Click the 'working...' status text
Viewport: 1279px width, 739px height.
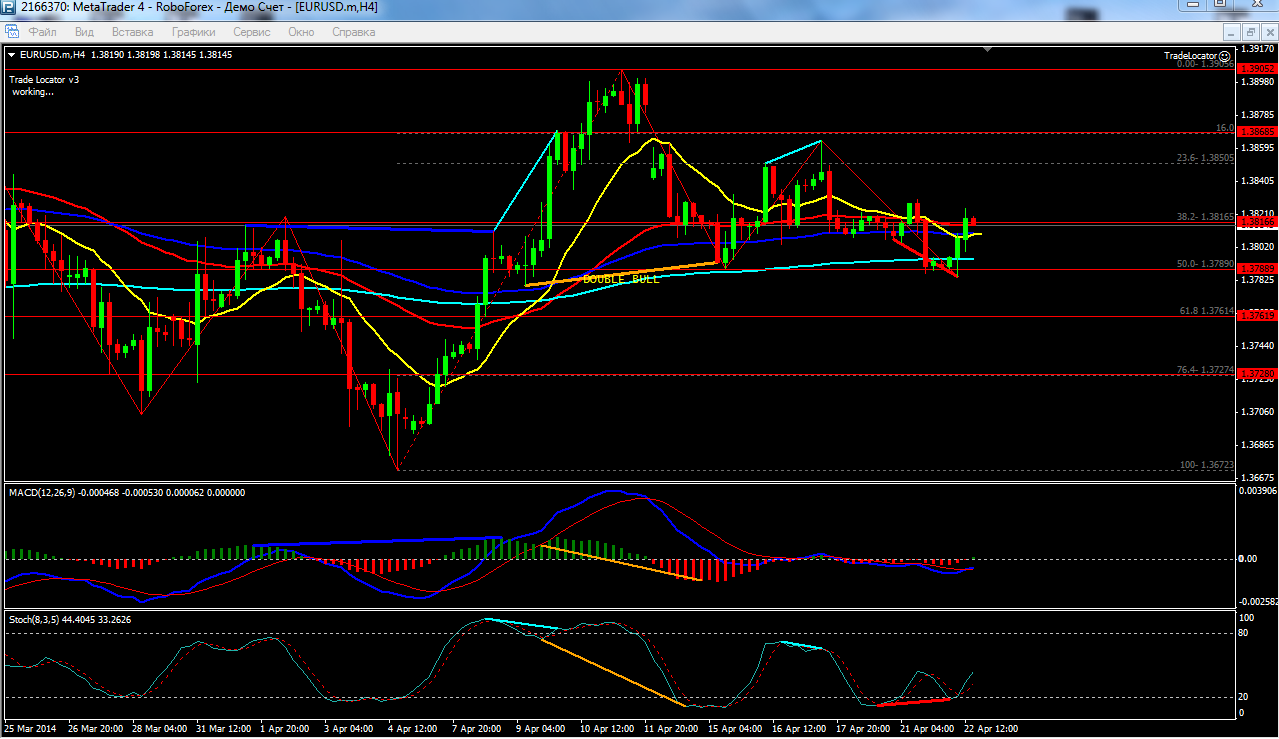click(x=33, y=91)
